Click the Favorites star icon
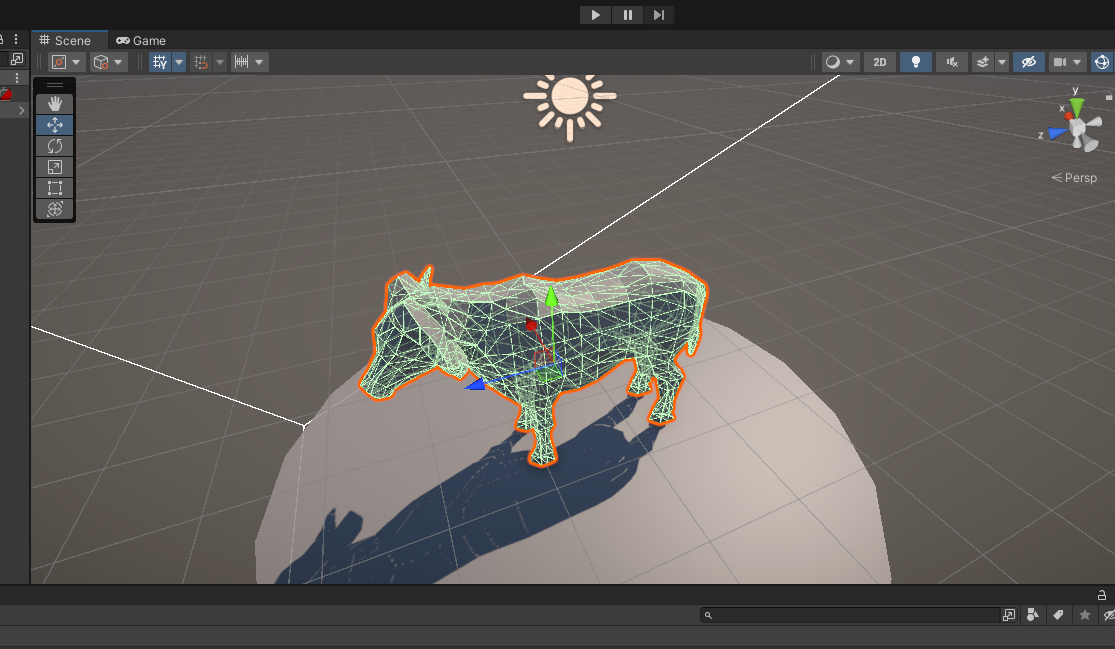 tap(1084, 615)
